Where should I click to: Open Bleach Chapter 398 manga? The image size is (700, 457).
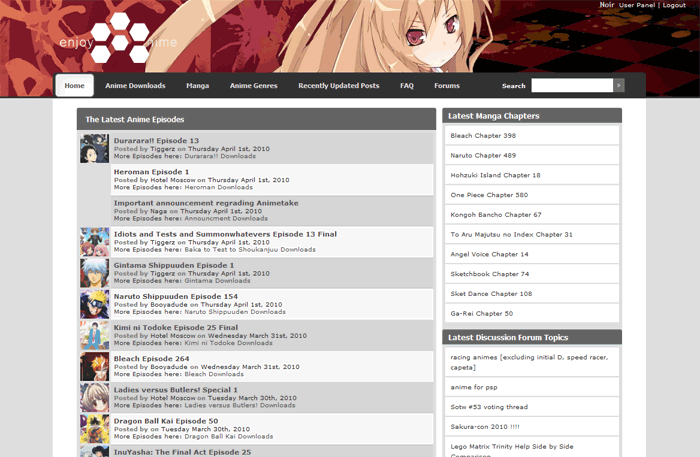[x=483, y=136]
